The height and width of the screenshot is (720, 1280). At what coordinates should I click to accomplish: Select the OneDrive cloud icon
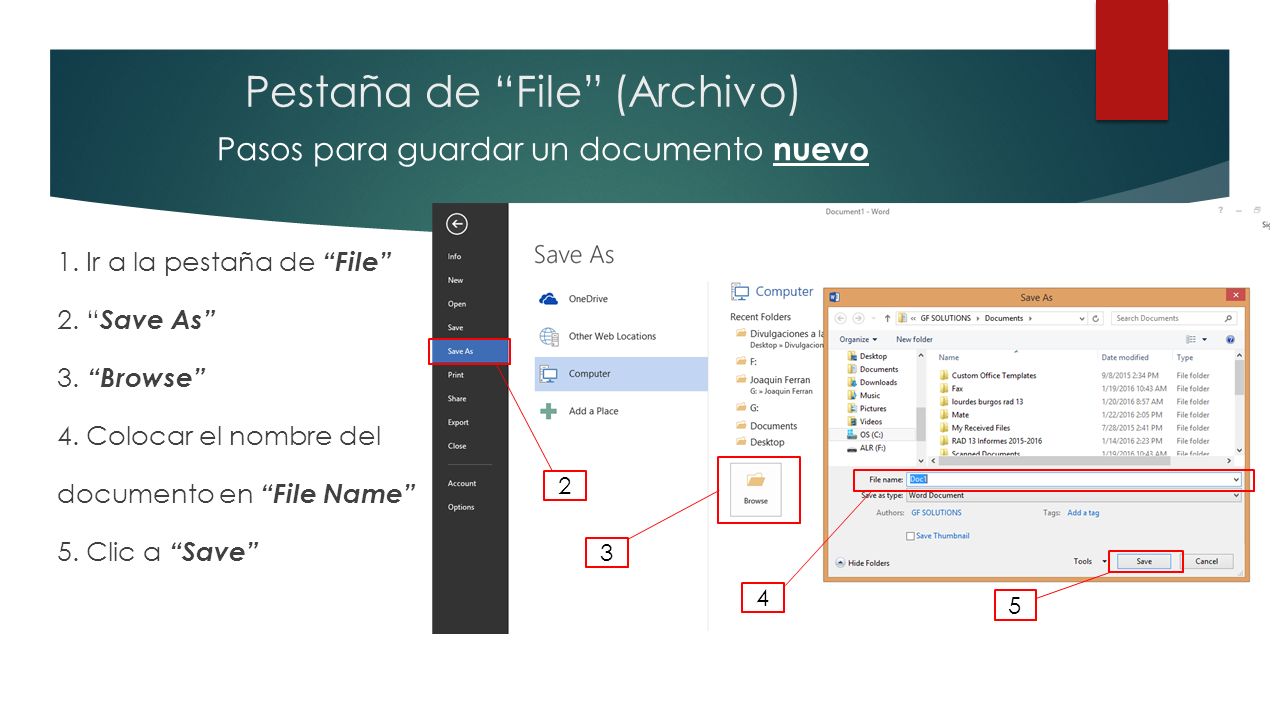click(548, 299)
